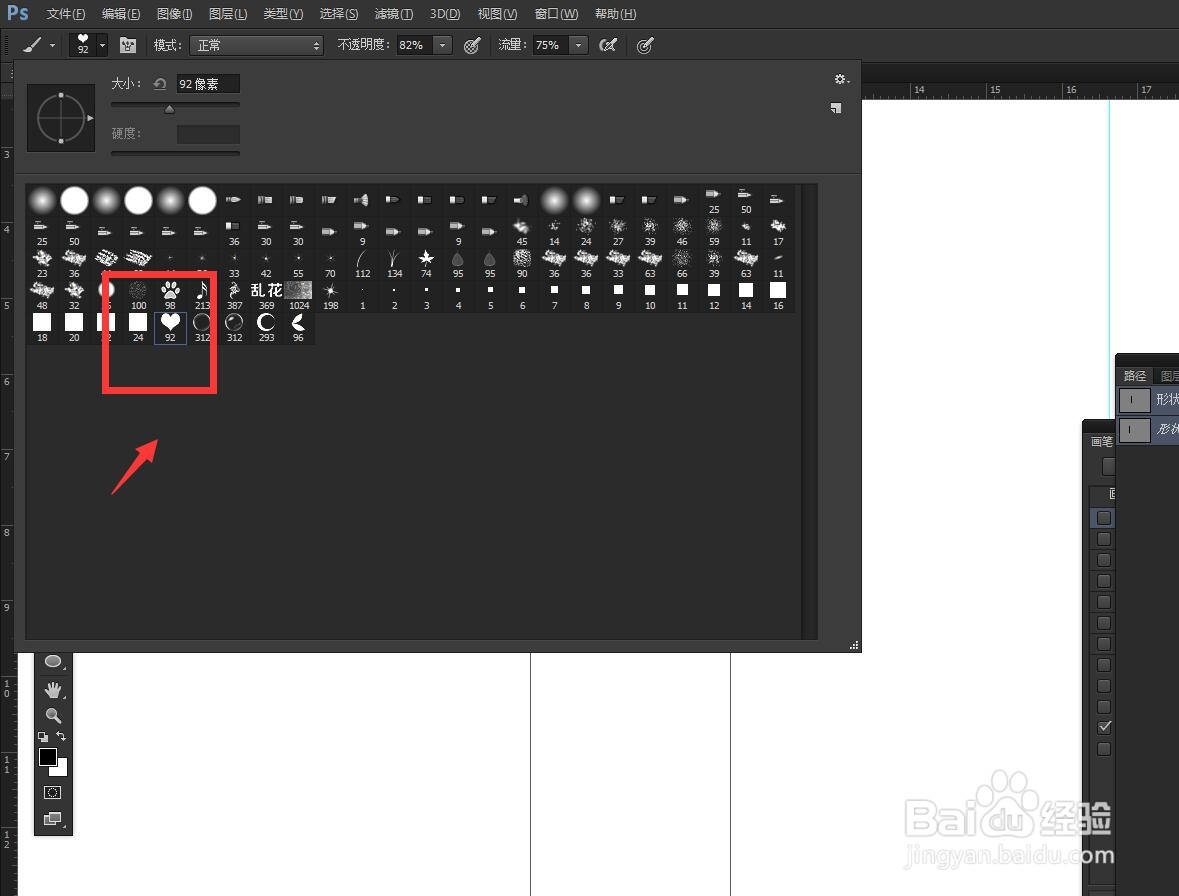This screenshot has height=896, width=1179.
Task: Tick the checkbox in highlighted Brush panel row
Action: coord(1104,518)
